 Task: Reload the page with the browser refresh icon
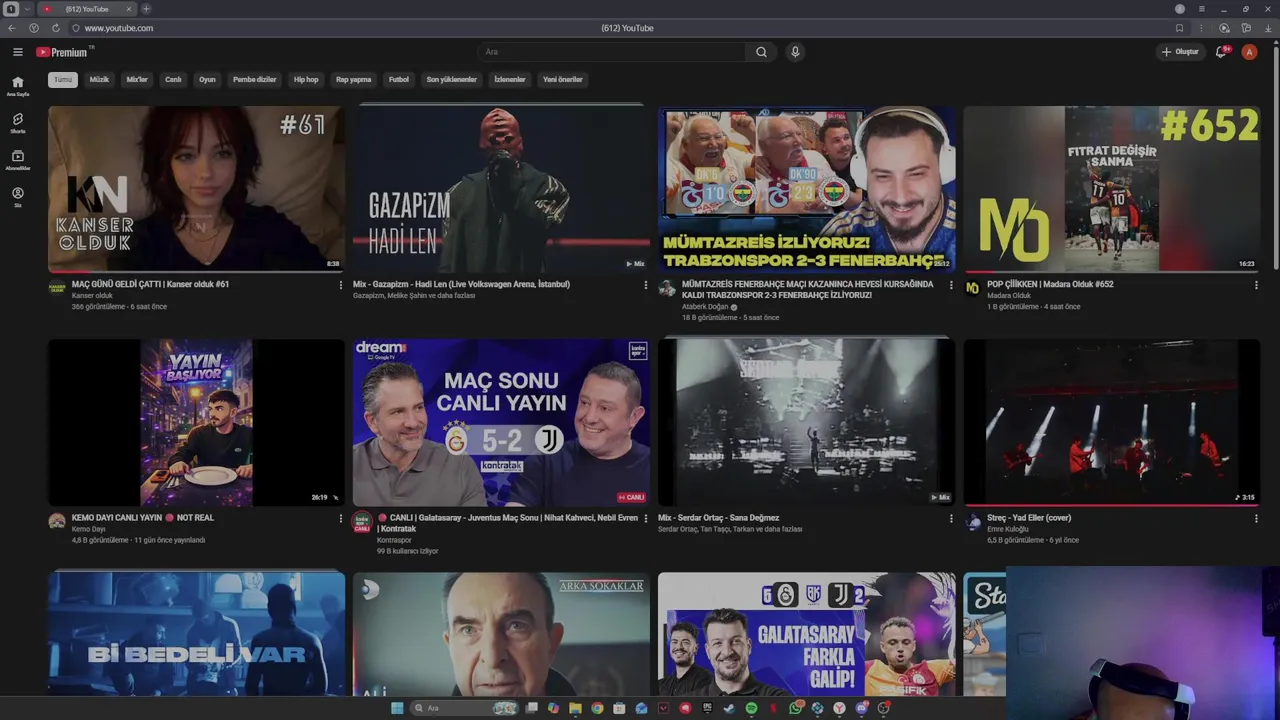55,28
